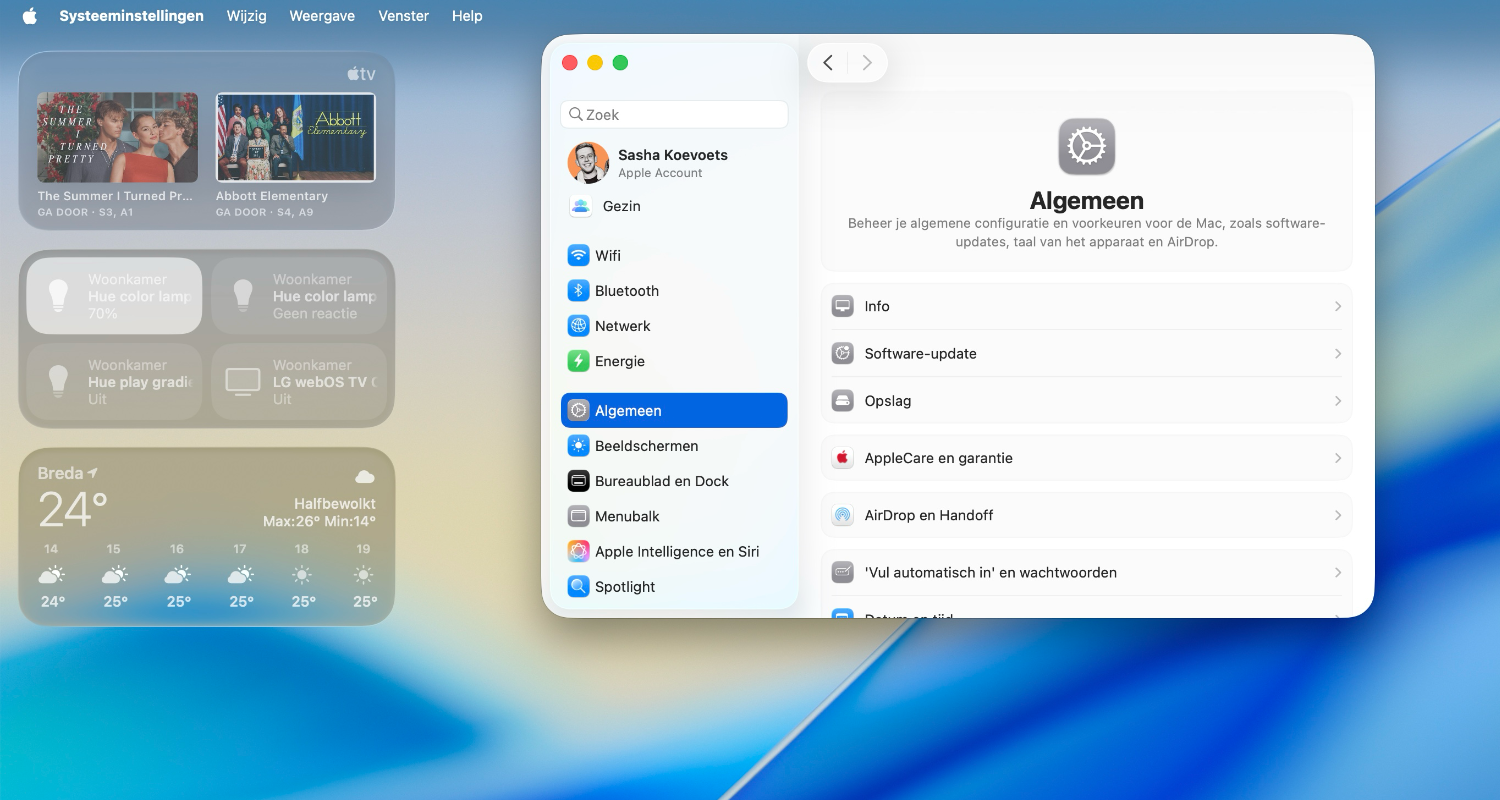The image size is (1500, 800).
Task: Click the Energie lightning bolt icon
Action: coord(578,361)
